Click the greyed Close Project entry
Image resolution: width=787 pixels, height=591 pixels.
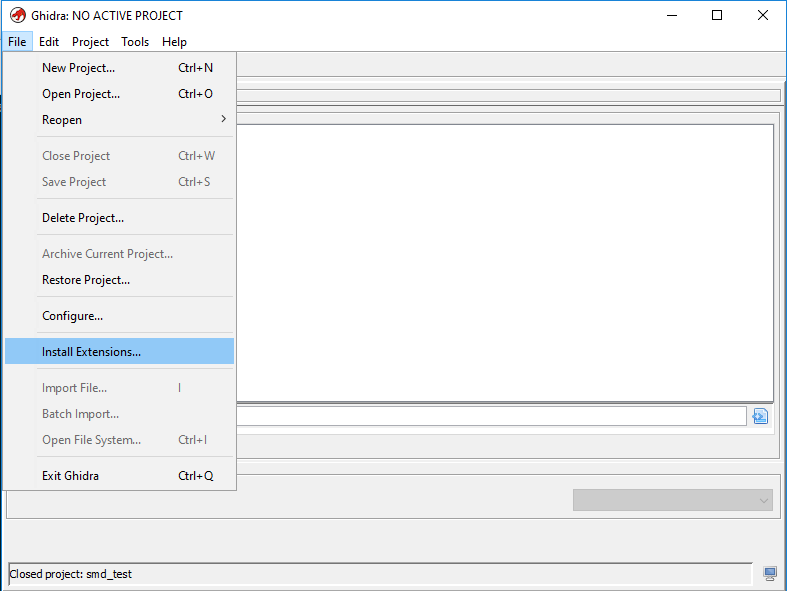click(119, 156)
